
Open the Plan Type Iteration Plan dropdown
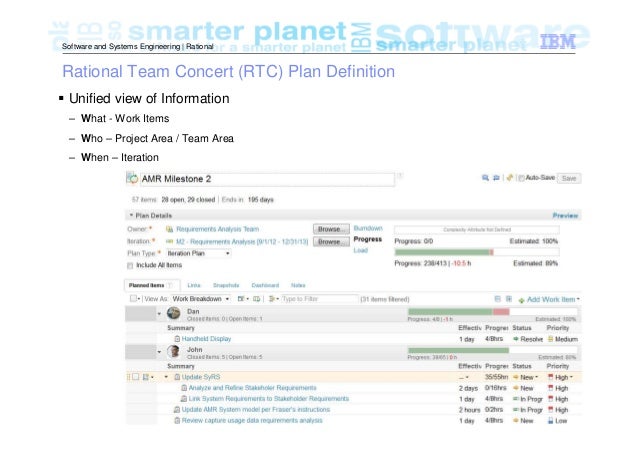point(199,253)
